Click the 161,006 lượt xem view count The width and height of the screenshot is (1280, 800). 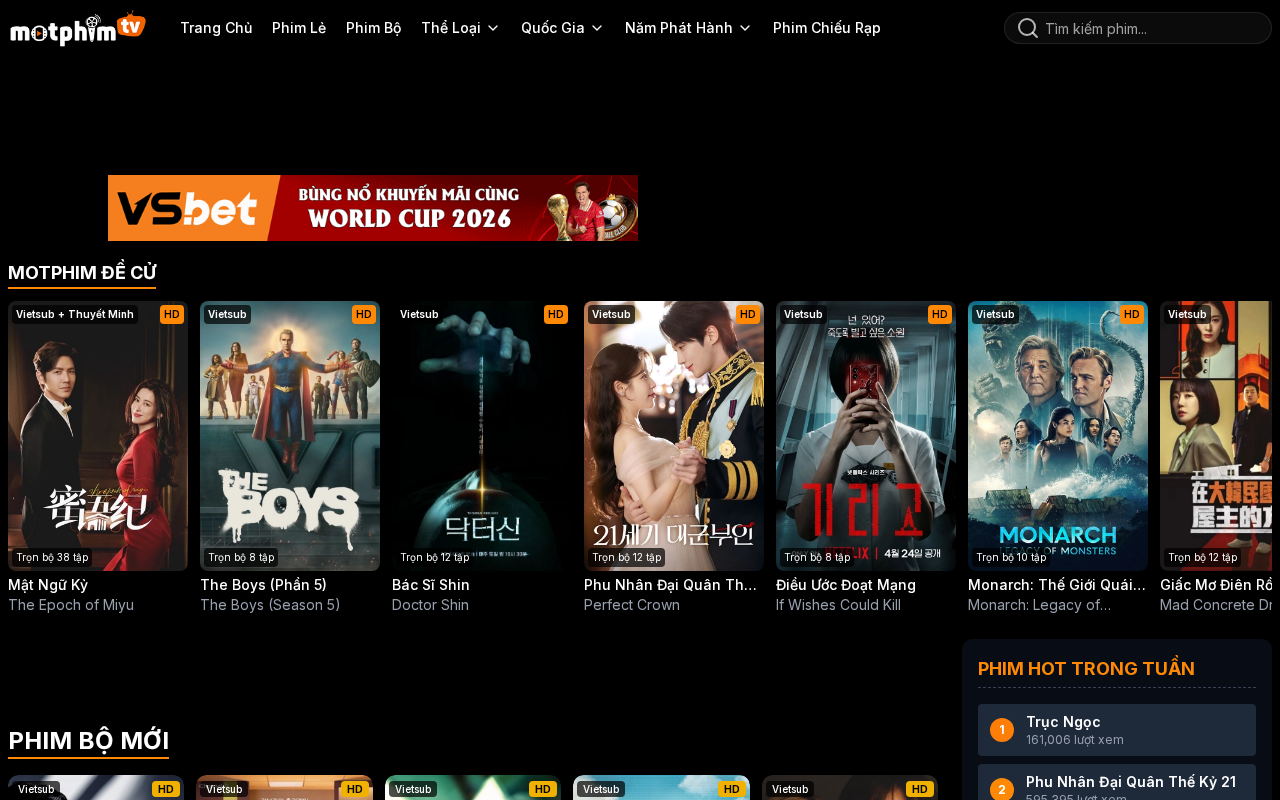tap(1075, 740)
